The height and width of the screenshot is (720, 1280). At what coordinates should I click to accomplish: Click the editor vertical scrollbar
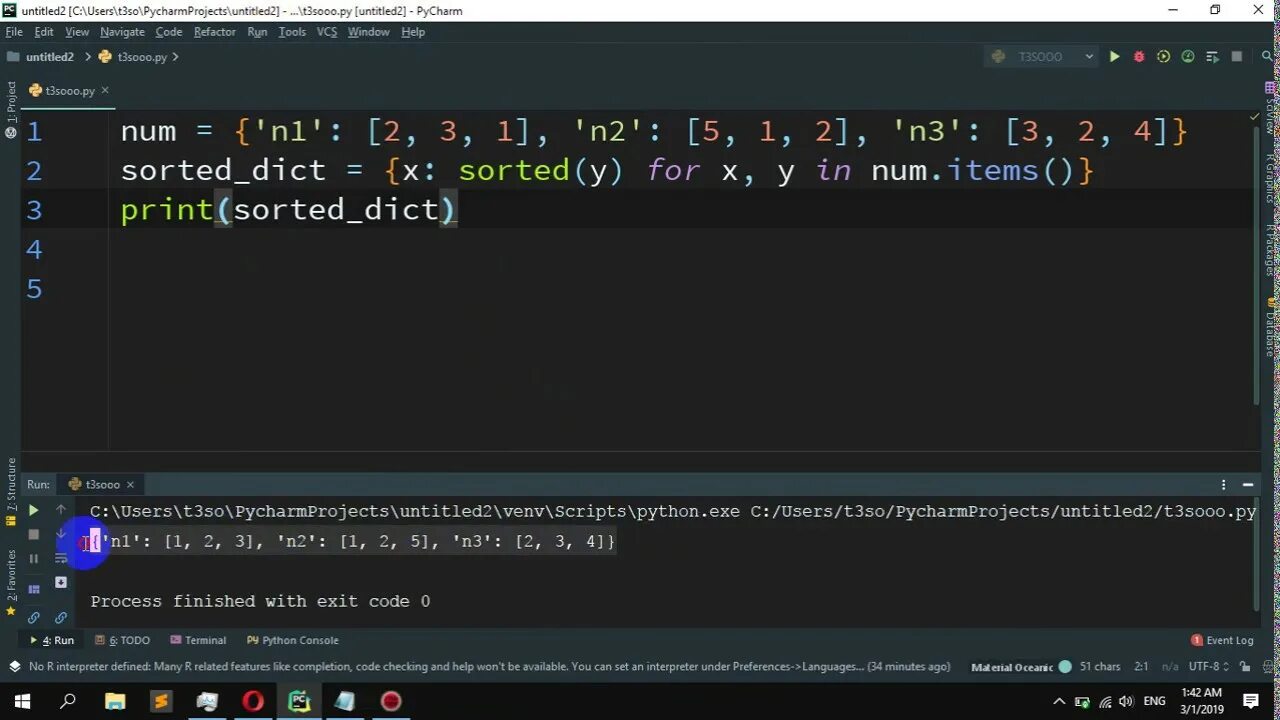[x=1256, y=265]
